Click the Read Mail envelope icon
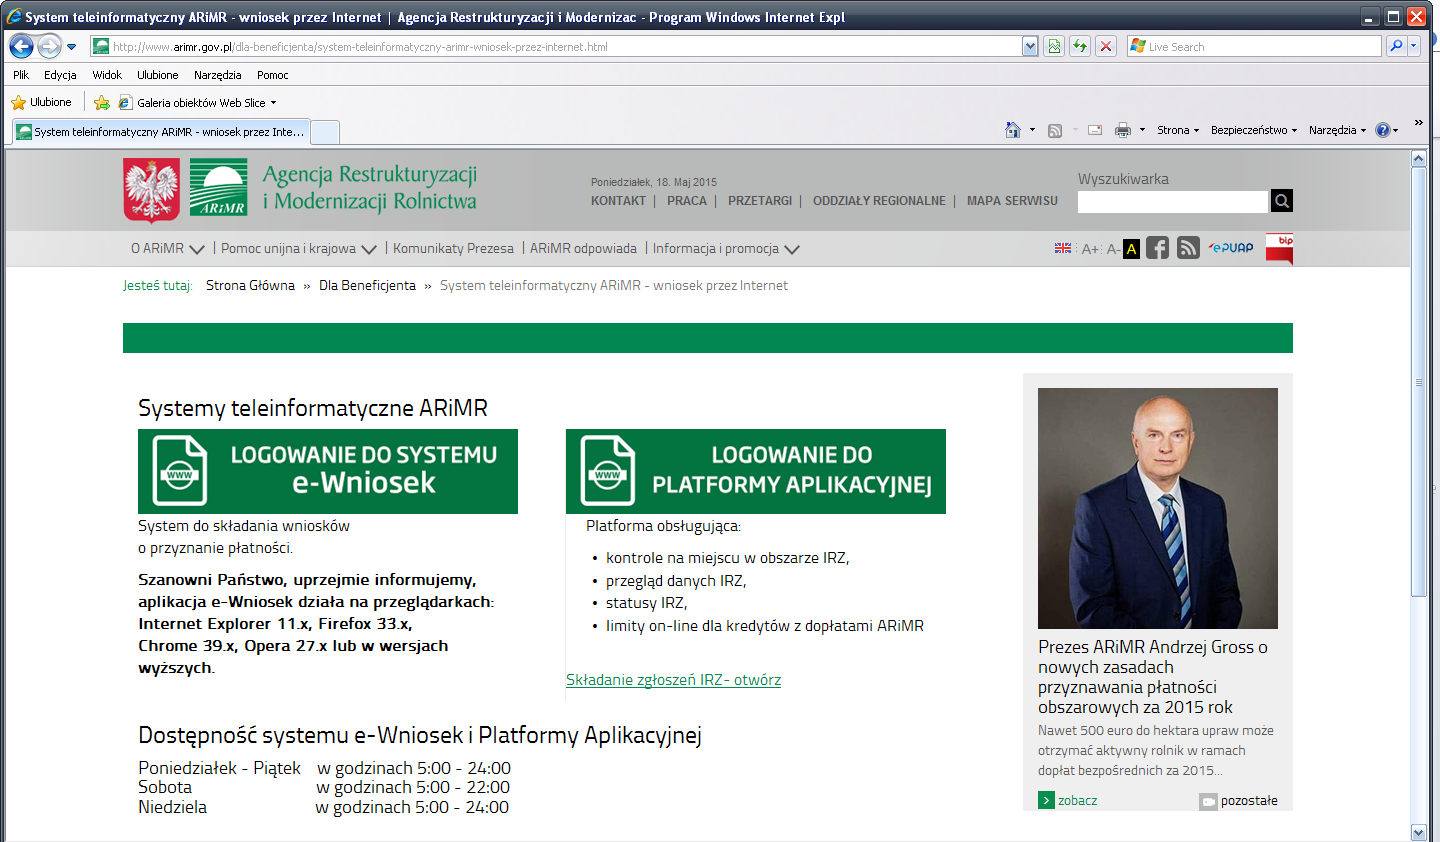This screenshot has height=842, width=1440. (1095, 130)
